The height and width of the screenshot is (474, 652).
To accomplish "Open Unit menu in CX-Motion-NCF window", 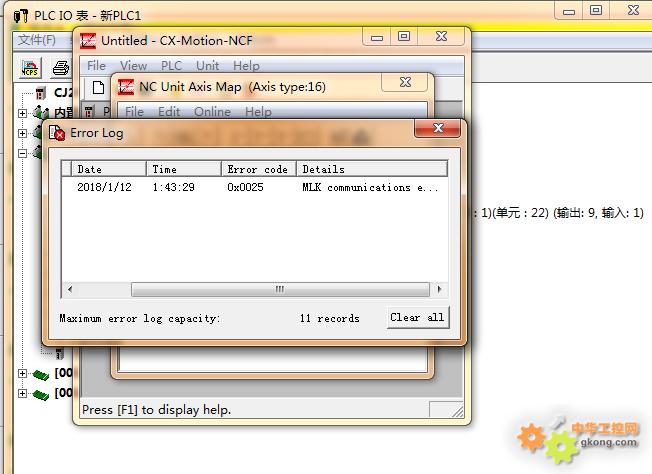I will coord(207,66).
